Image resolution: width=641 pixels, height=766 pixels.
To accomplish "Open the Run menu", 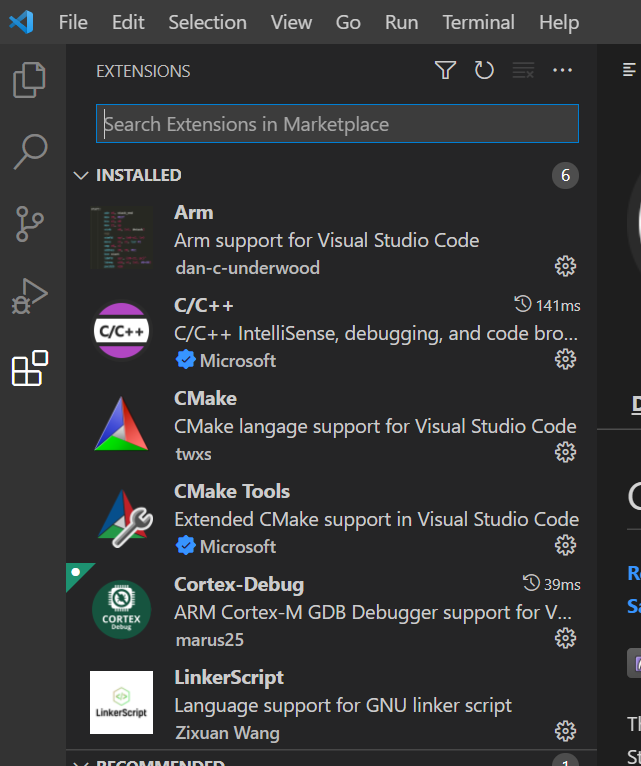I will (402, 22).
